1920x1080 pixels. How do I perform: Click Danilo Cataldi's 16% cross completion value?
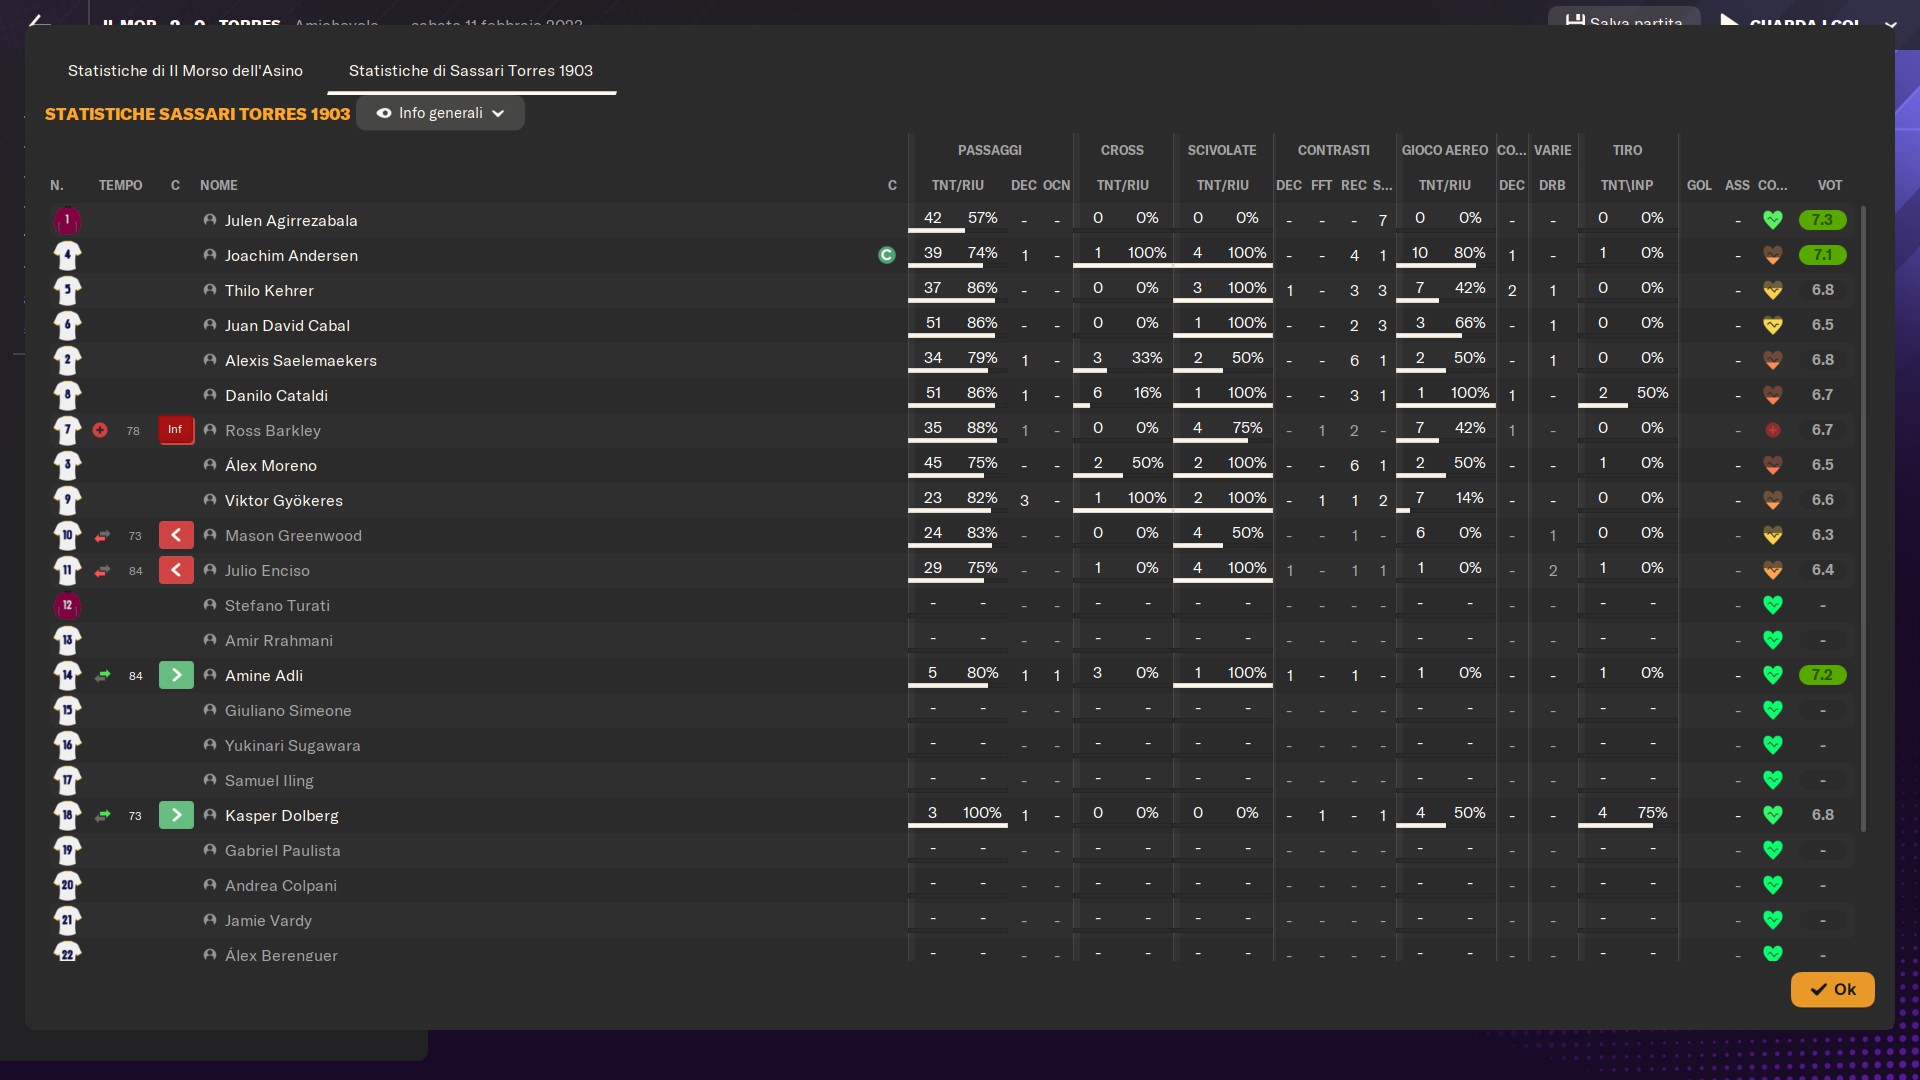(1147, 393)
